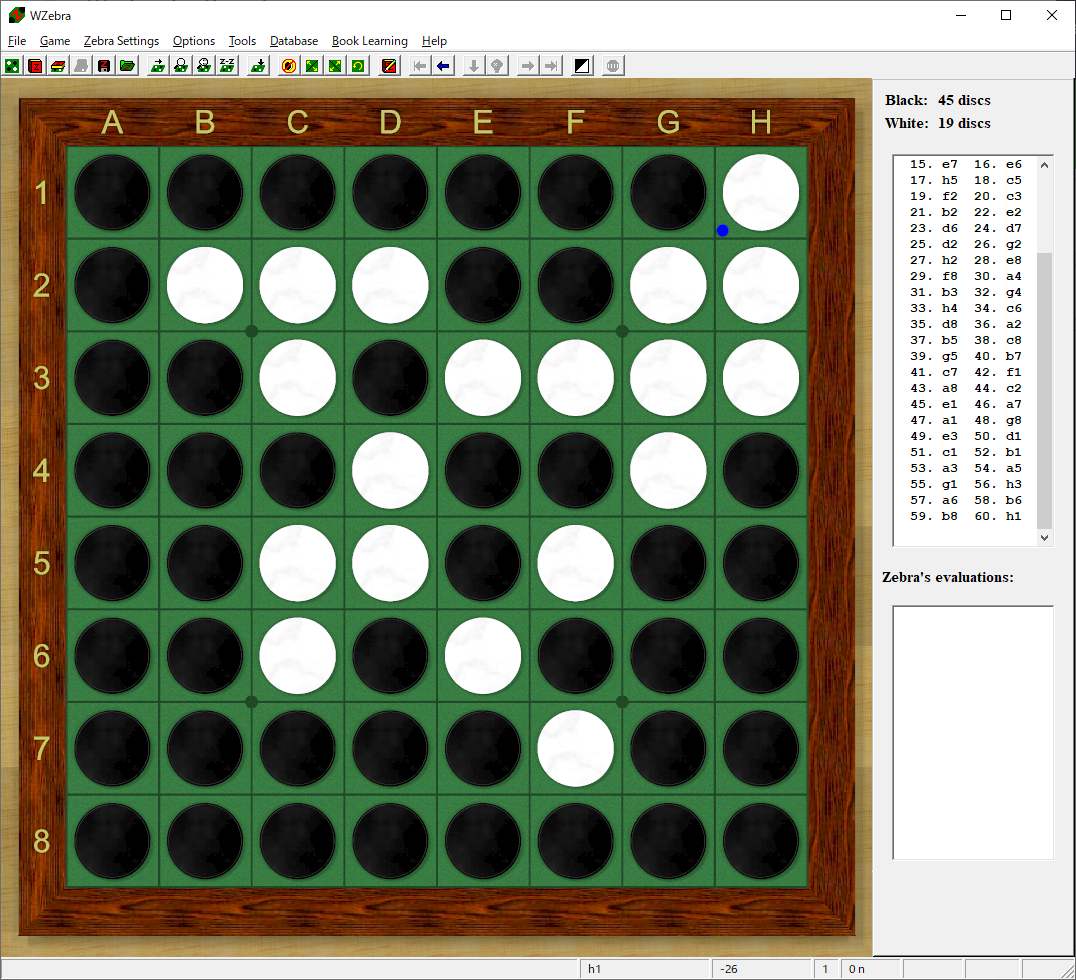Open the Zebra Settings menu
Image resolution: width=1076 pixels, height=980 pixels.
pyautogui.click(x=121, y=41)
